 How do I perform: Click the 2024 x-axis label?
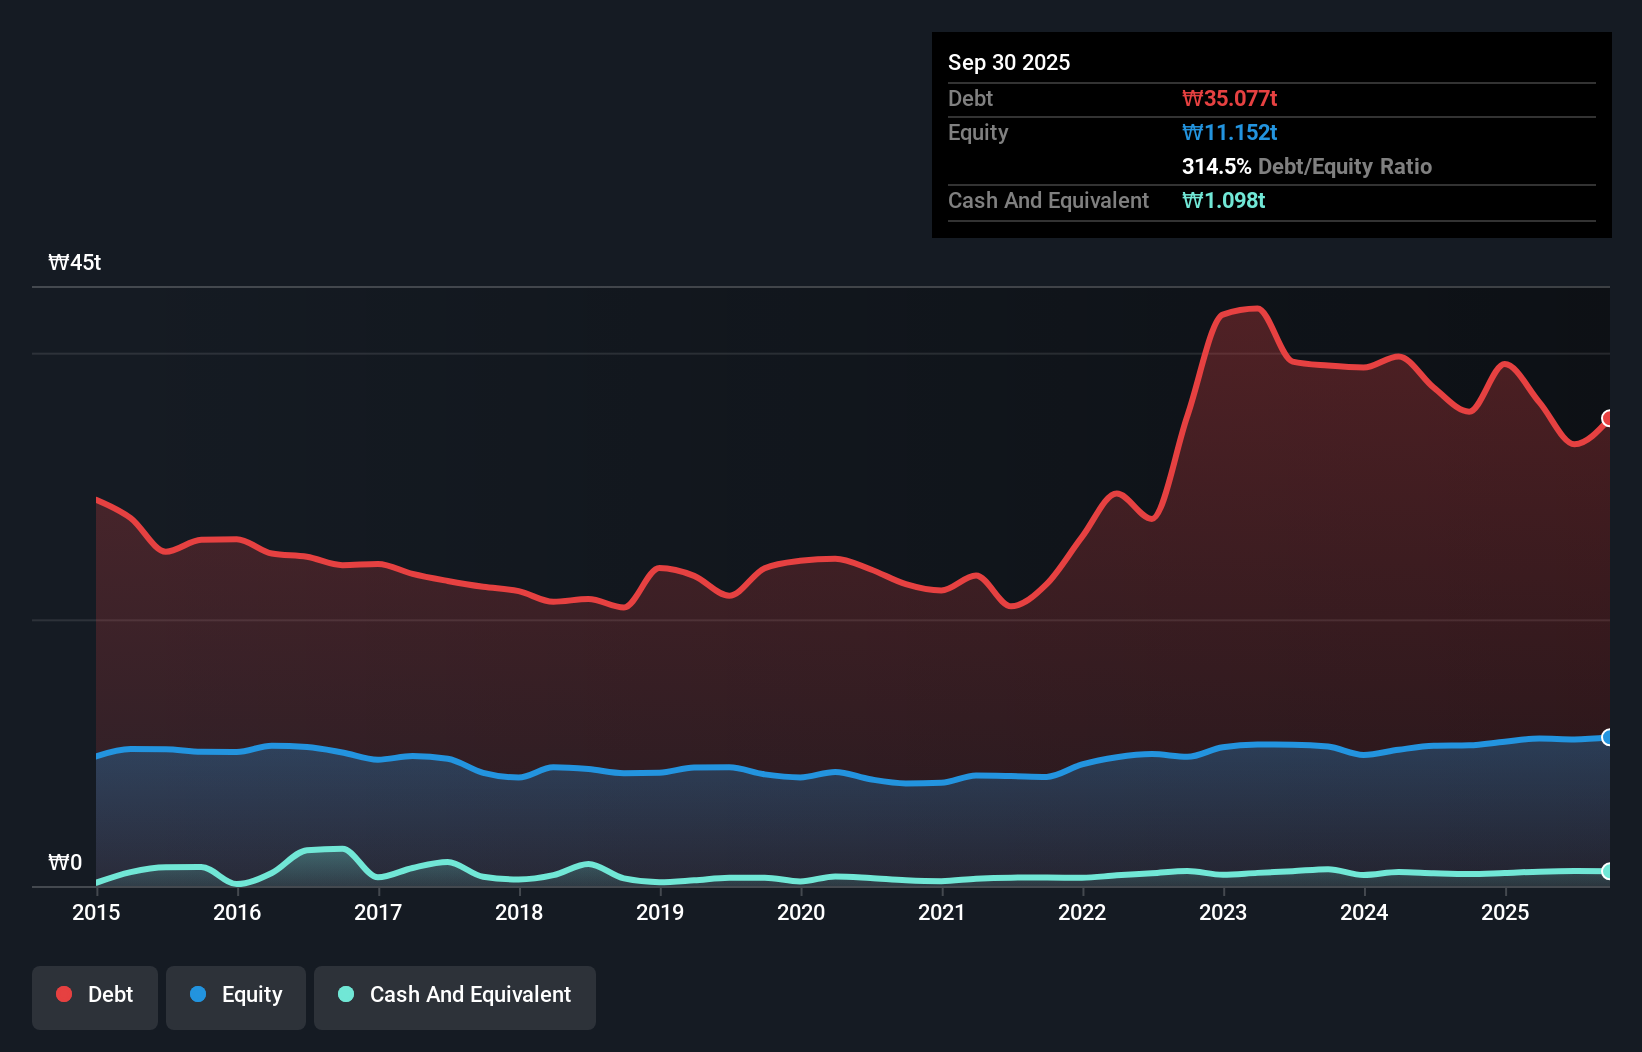[1364, 912]
